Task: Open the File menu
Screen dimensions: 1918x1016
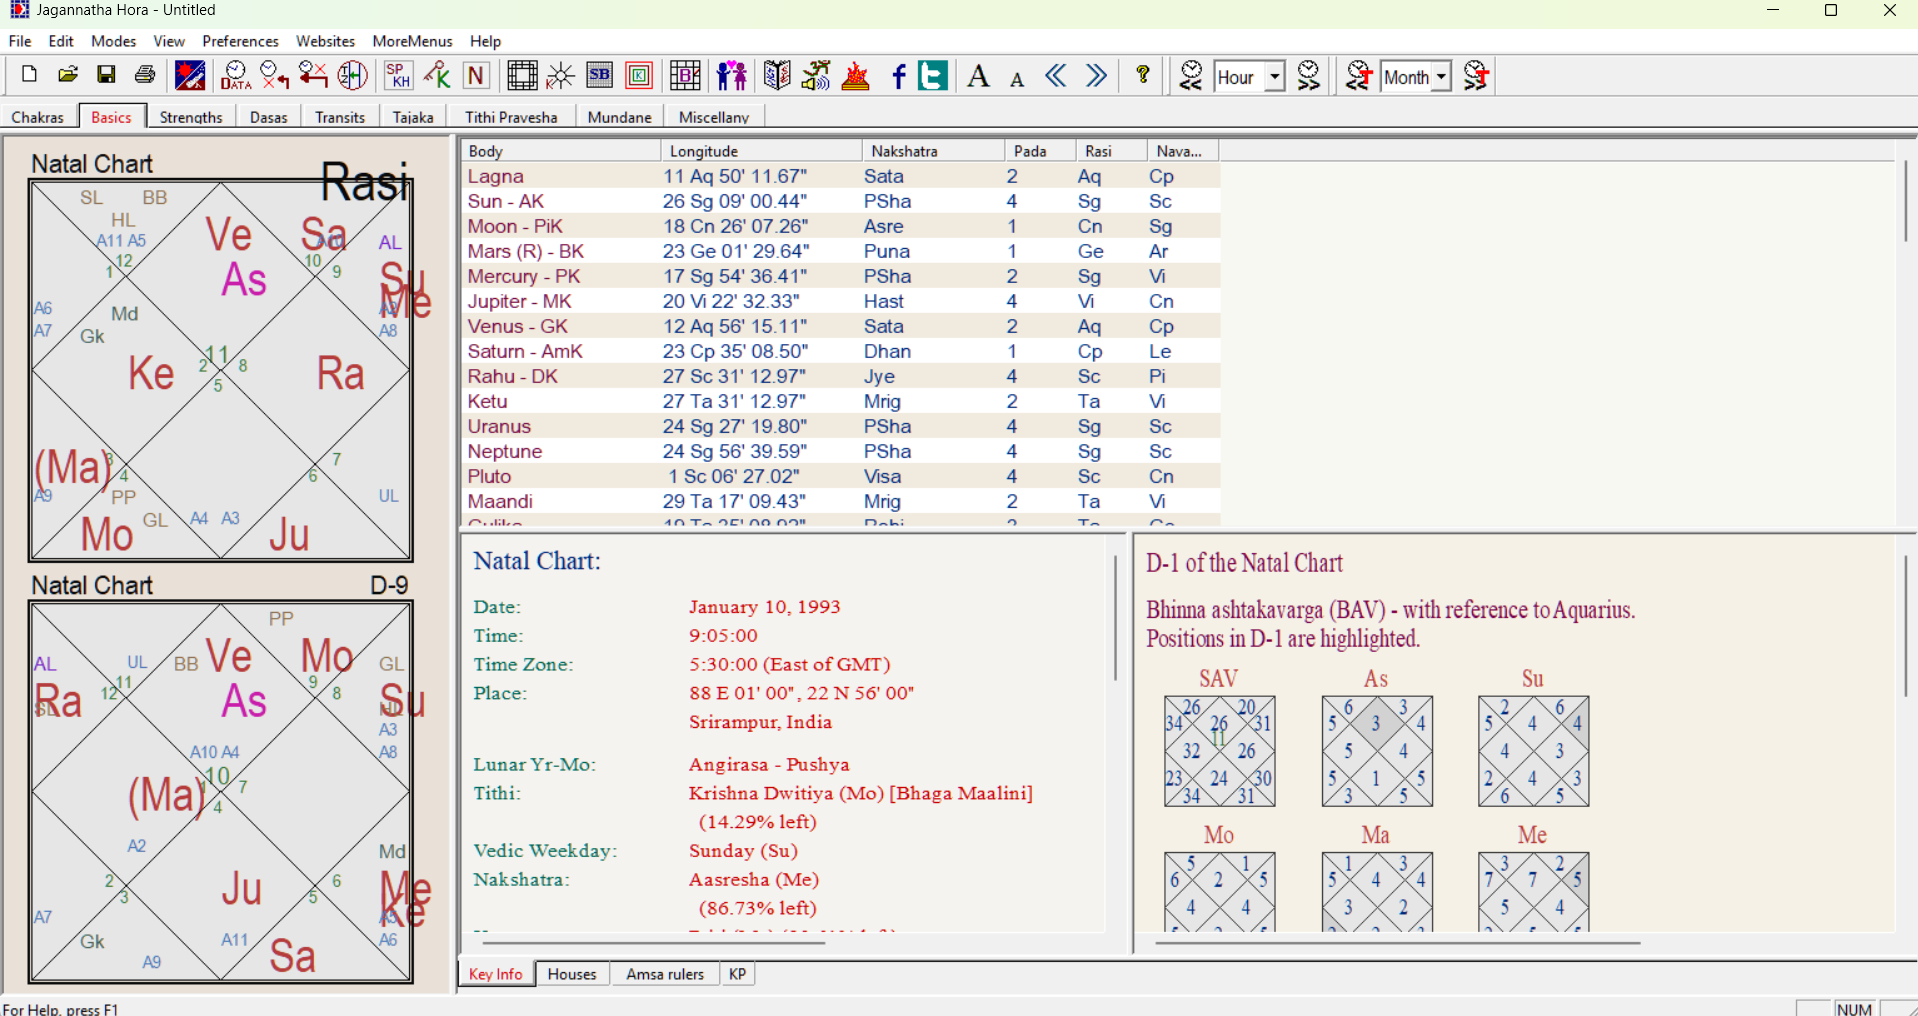Action: point(20,41)
